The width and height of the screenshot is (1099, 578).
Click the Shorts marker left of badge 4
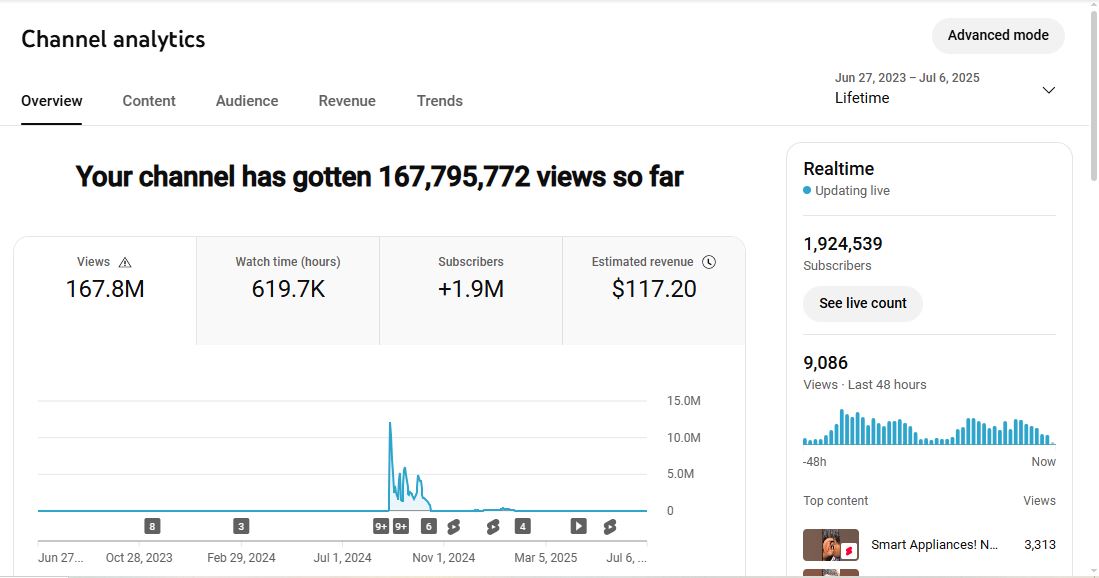[x=493, y=526]
